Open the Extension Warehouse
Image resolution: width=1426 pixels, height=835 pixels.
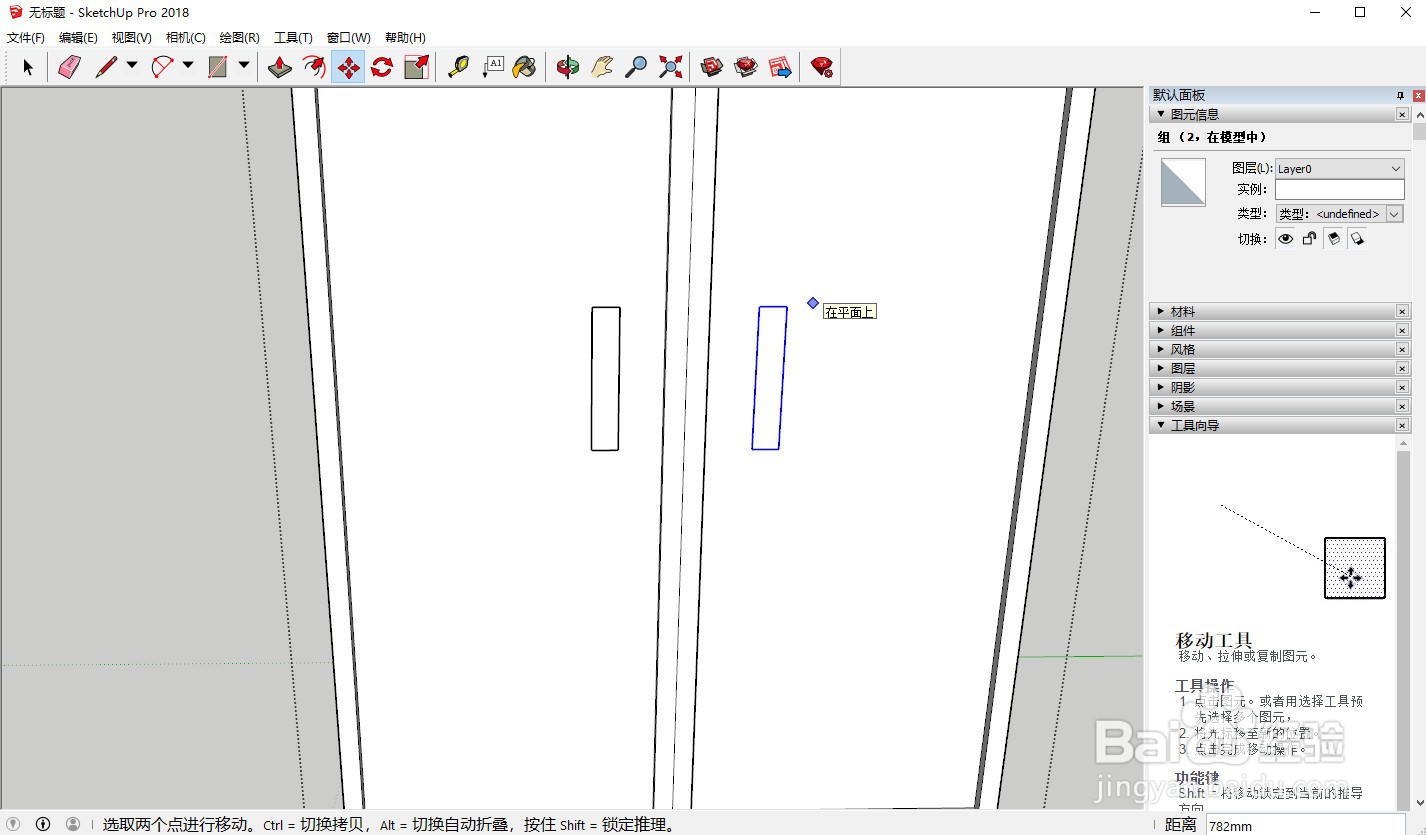tap(746, 67)
